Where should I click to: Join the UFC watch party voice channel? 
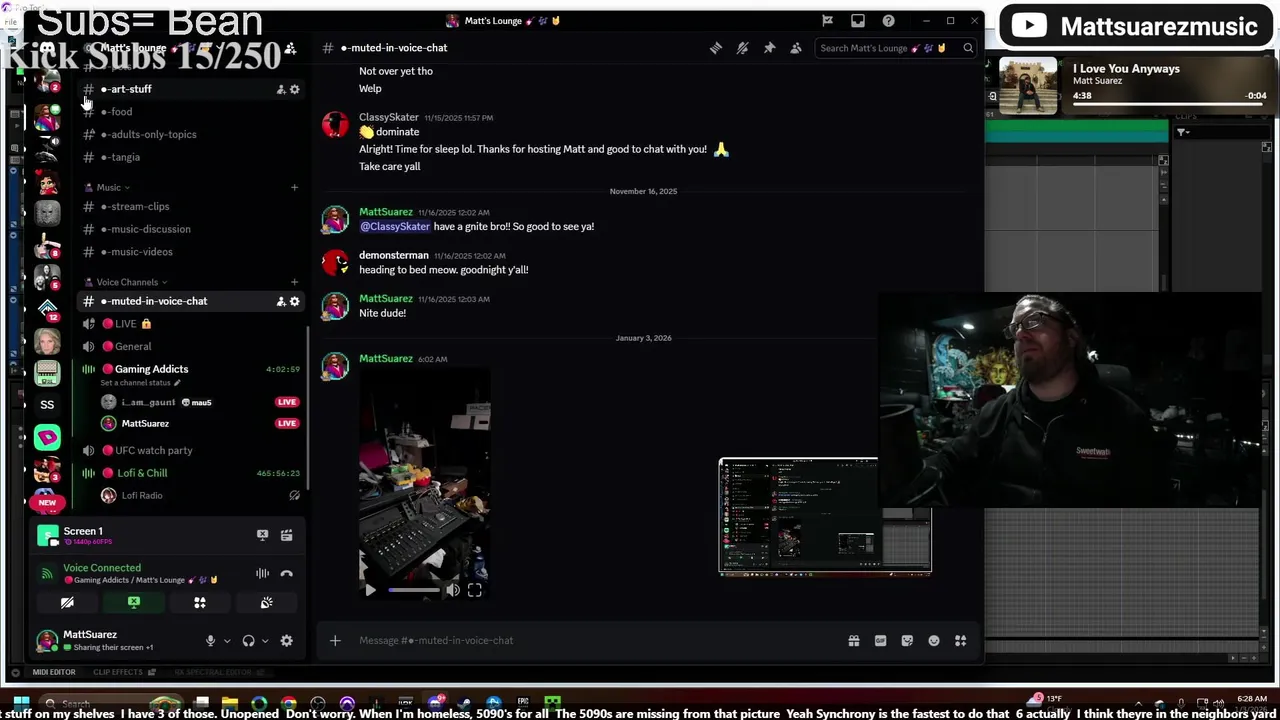point(190,450)
